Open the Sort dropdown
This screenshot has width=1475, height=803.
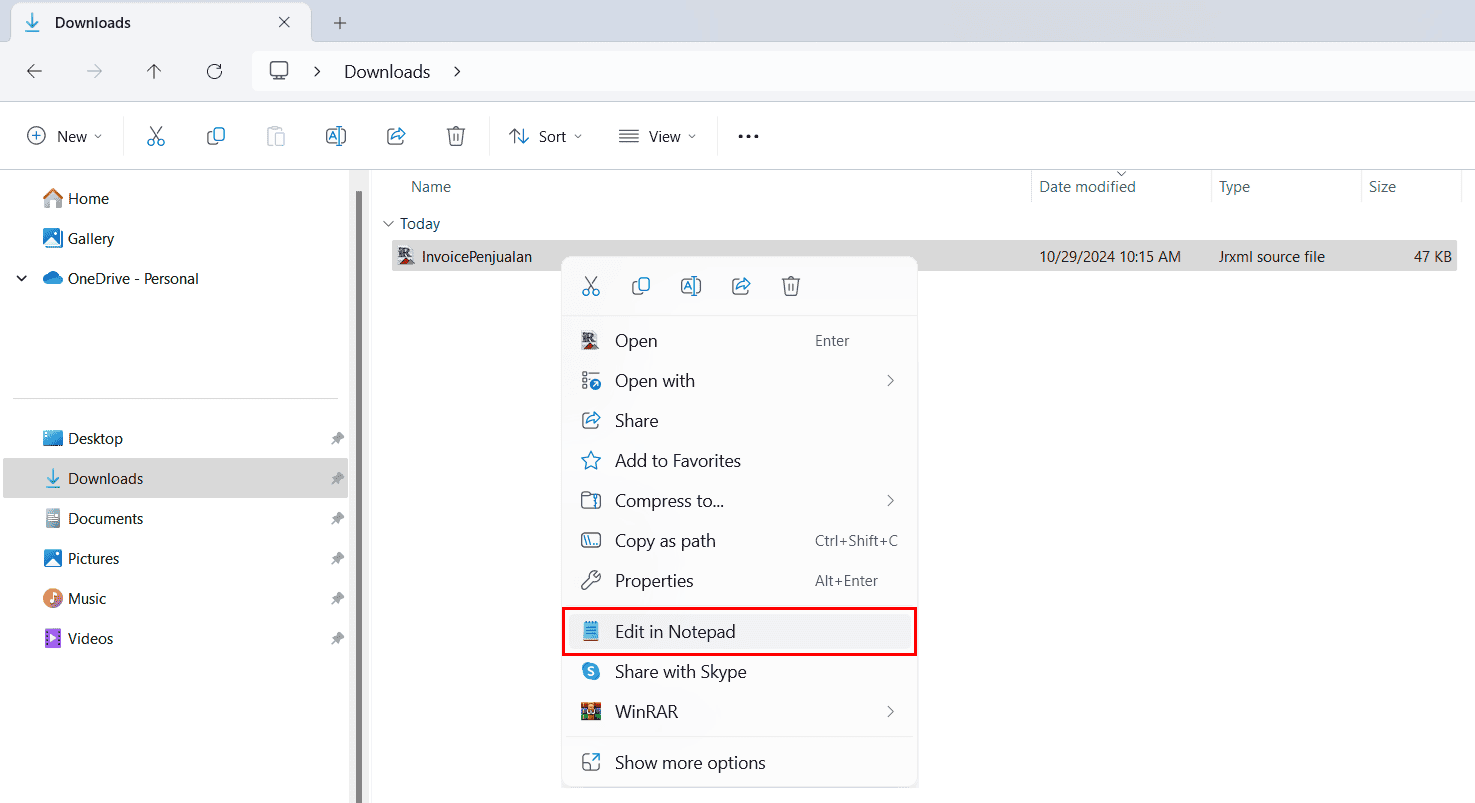point(546,136)
